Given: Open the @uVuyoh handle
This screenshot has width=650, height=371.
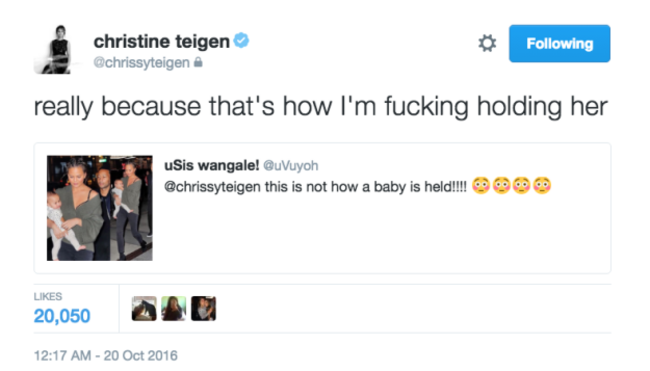Looking at the screenshot, I should [291, 165].
